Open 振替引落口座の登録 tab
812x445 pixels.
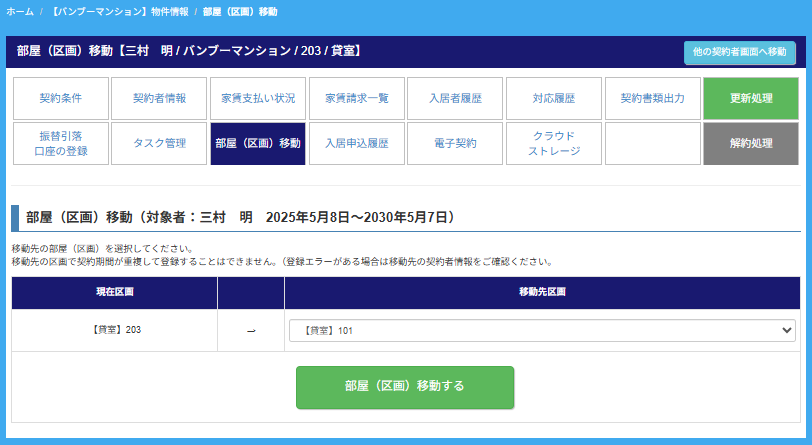60,143
